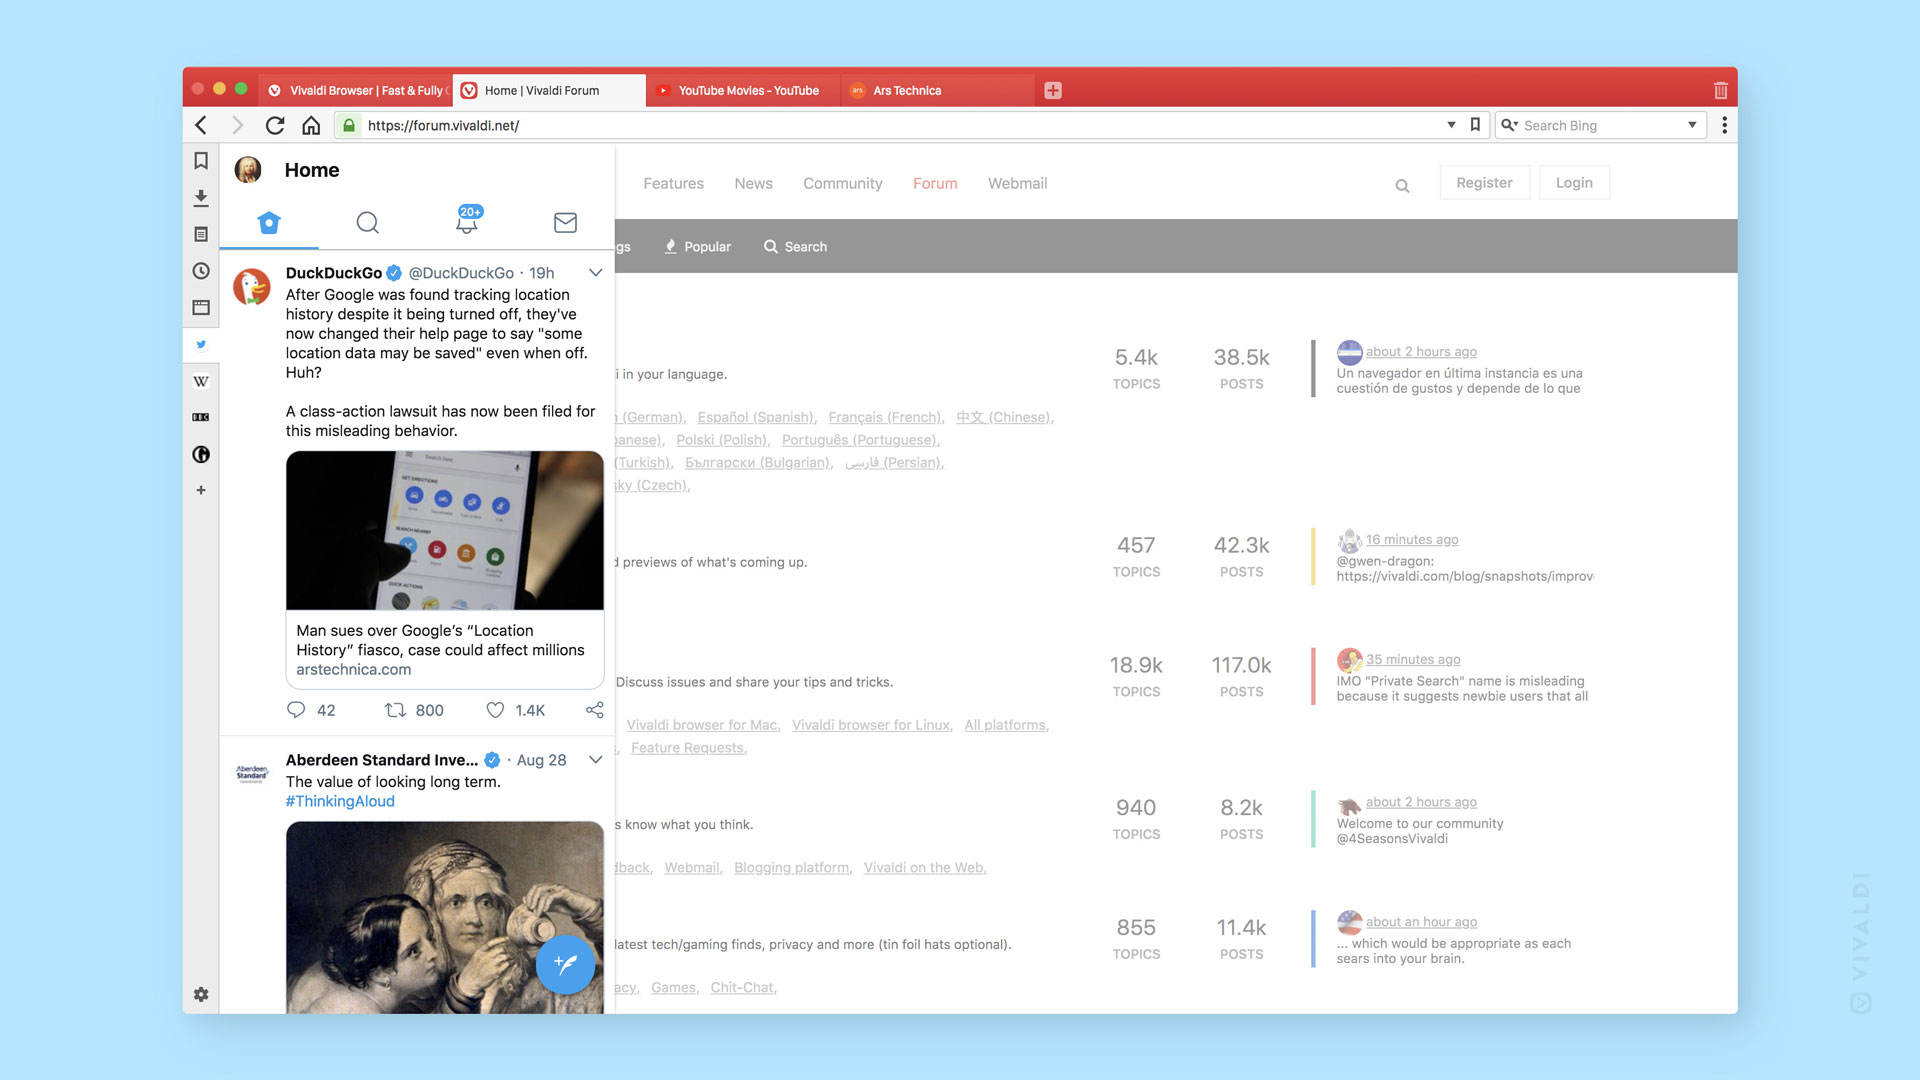
Task: Click the Vivaldi notes panel icon
Action: (202, 233)
